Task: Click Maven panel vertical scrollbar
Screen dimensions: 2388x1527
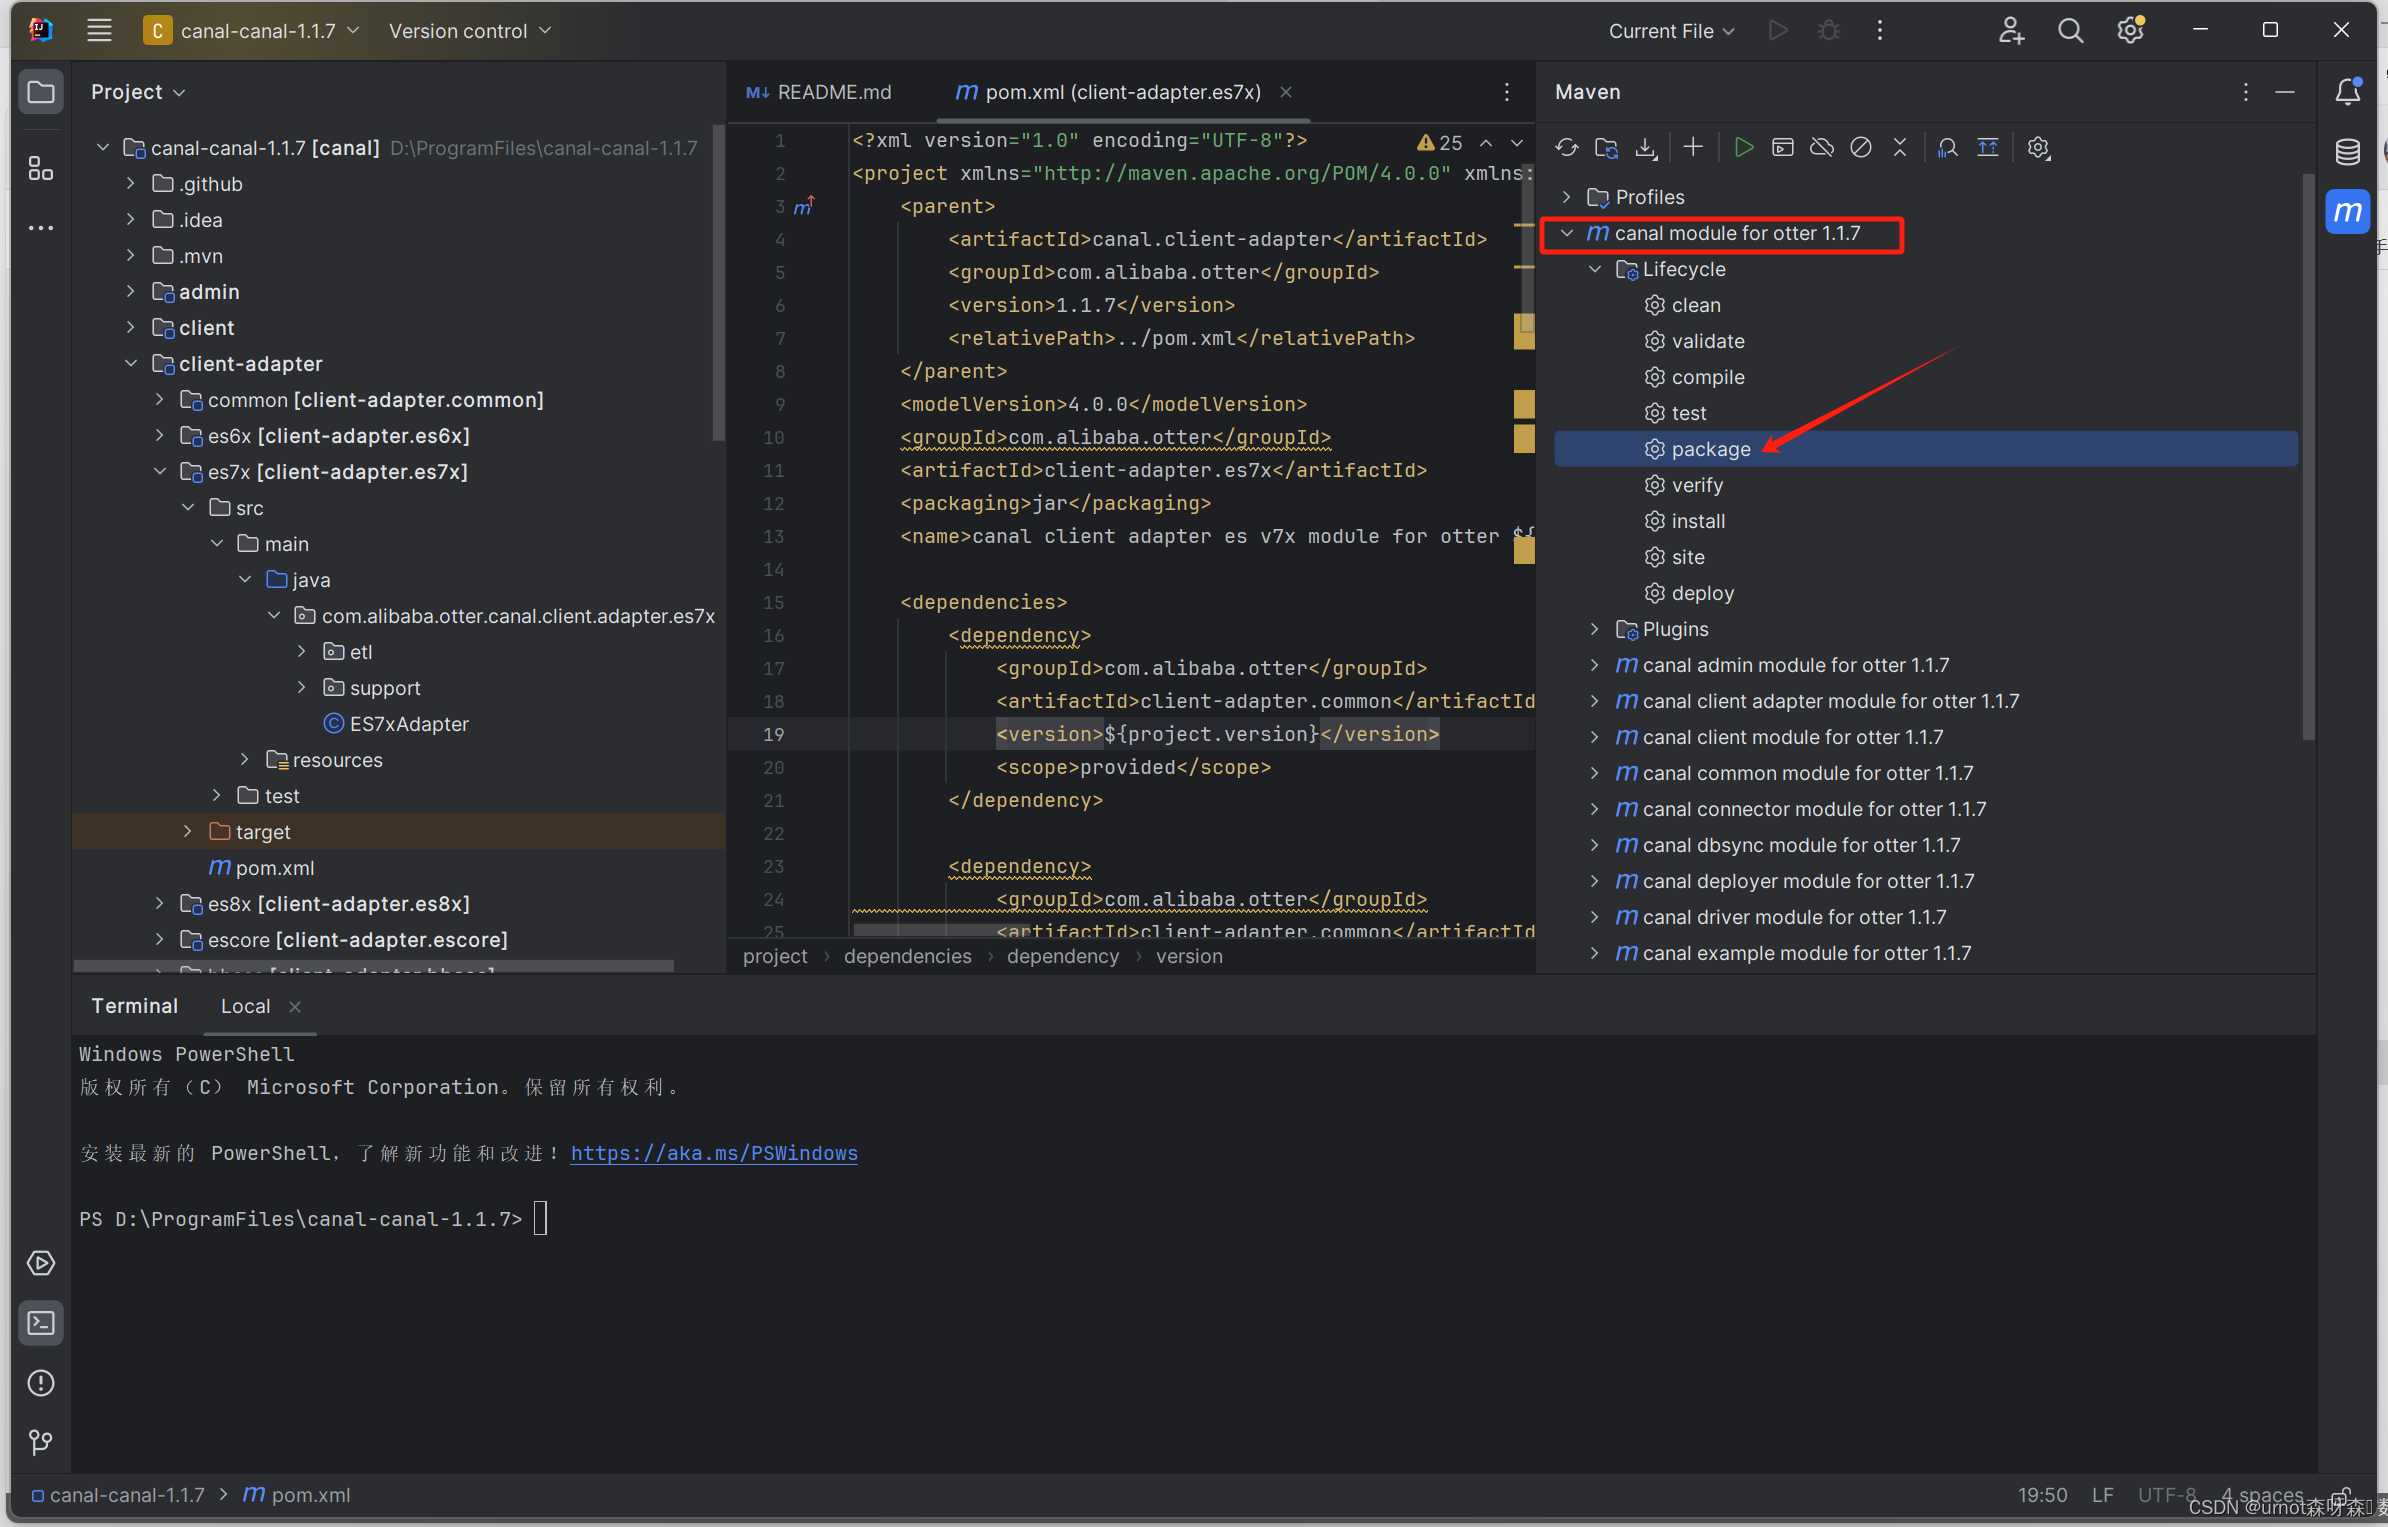Action: point(2308,458)
